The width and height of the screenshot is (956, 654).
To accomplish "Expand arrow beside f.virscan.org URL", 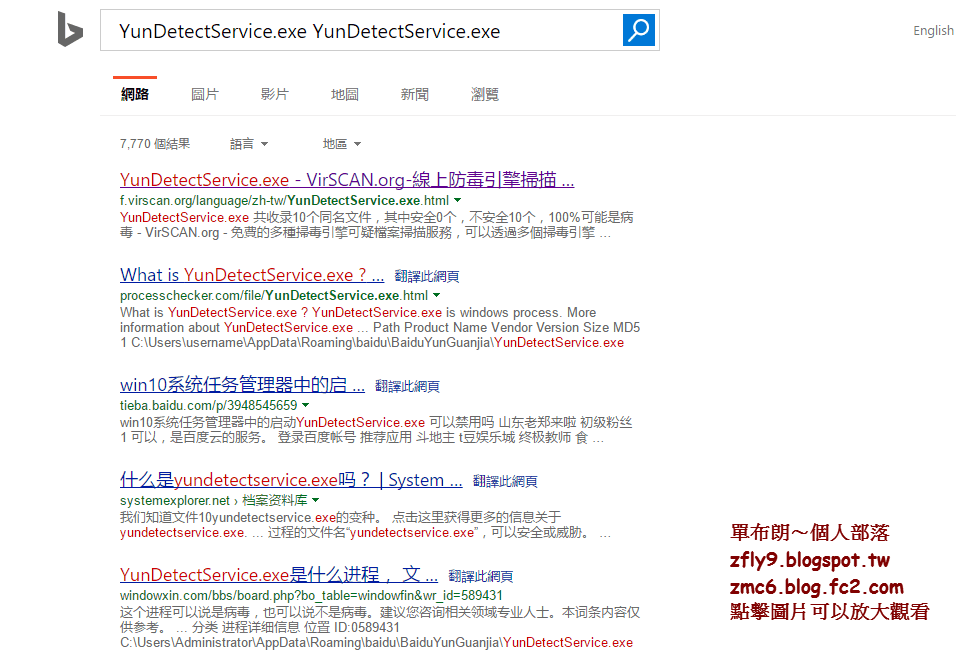I will click(458, 200).
